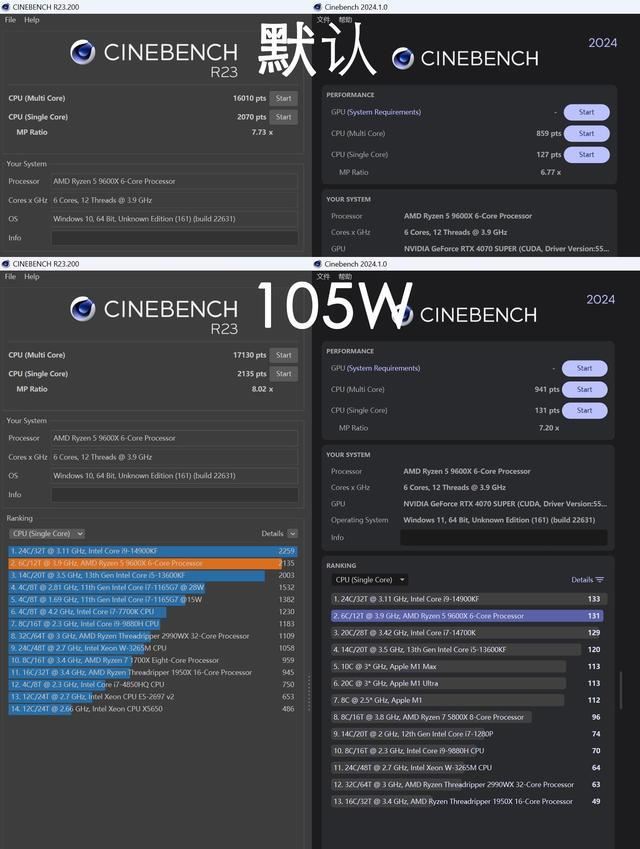Open Help menu in R23 window showing 16010 pts
Image resolution: width=640 pixels, height=849 pixels.
(31, 19)
